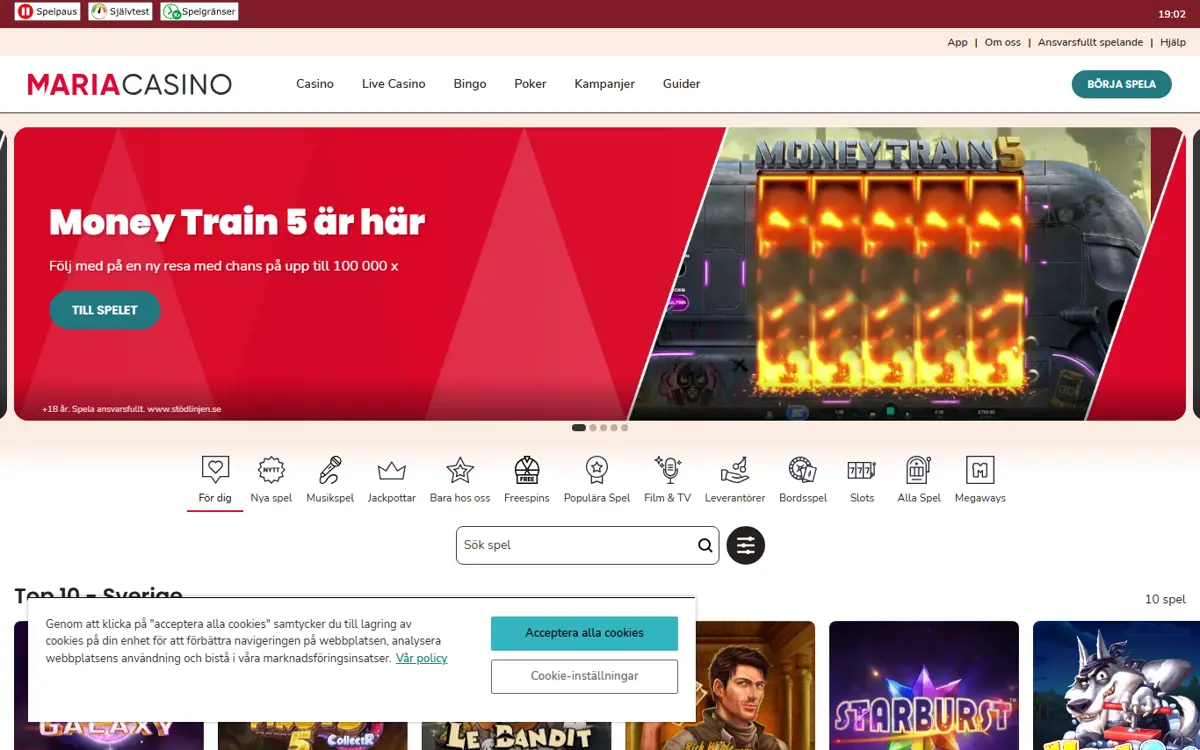
Task: Open the Nya spel category
Action: pos(271,480)
